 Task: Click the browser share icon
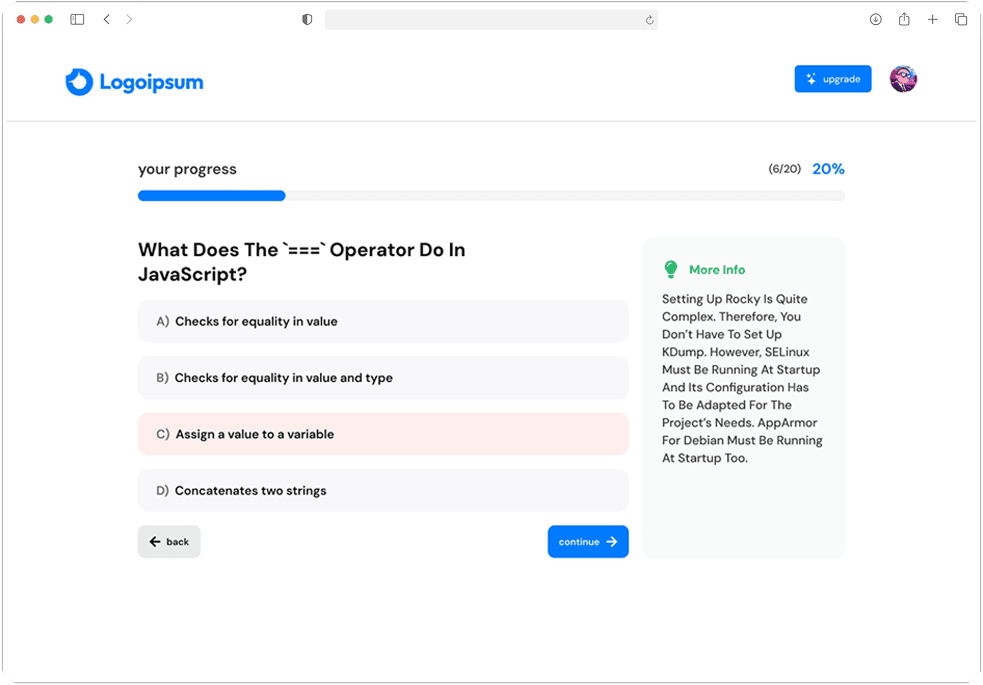point(904,20)
